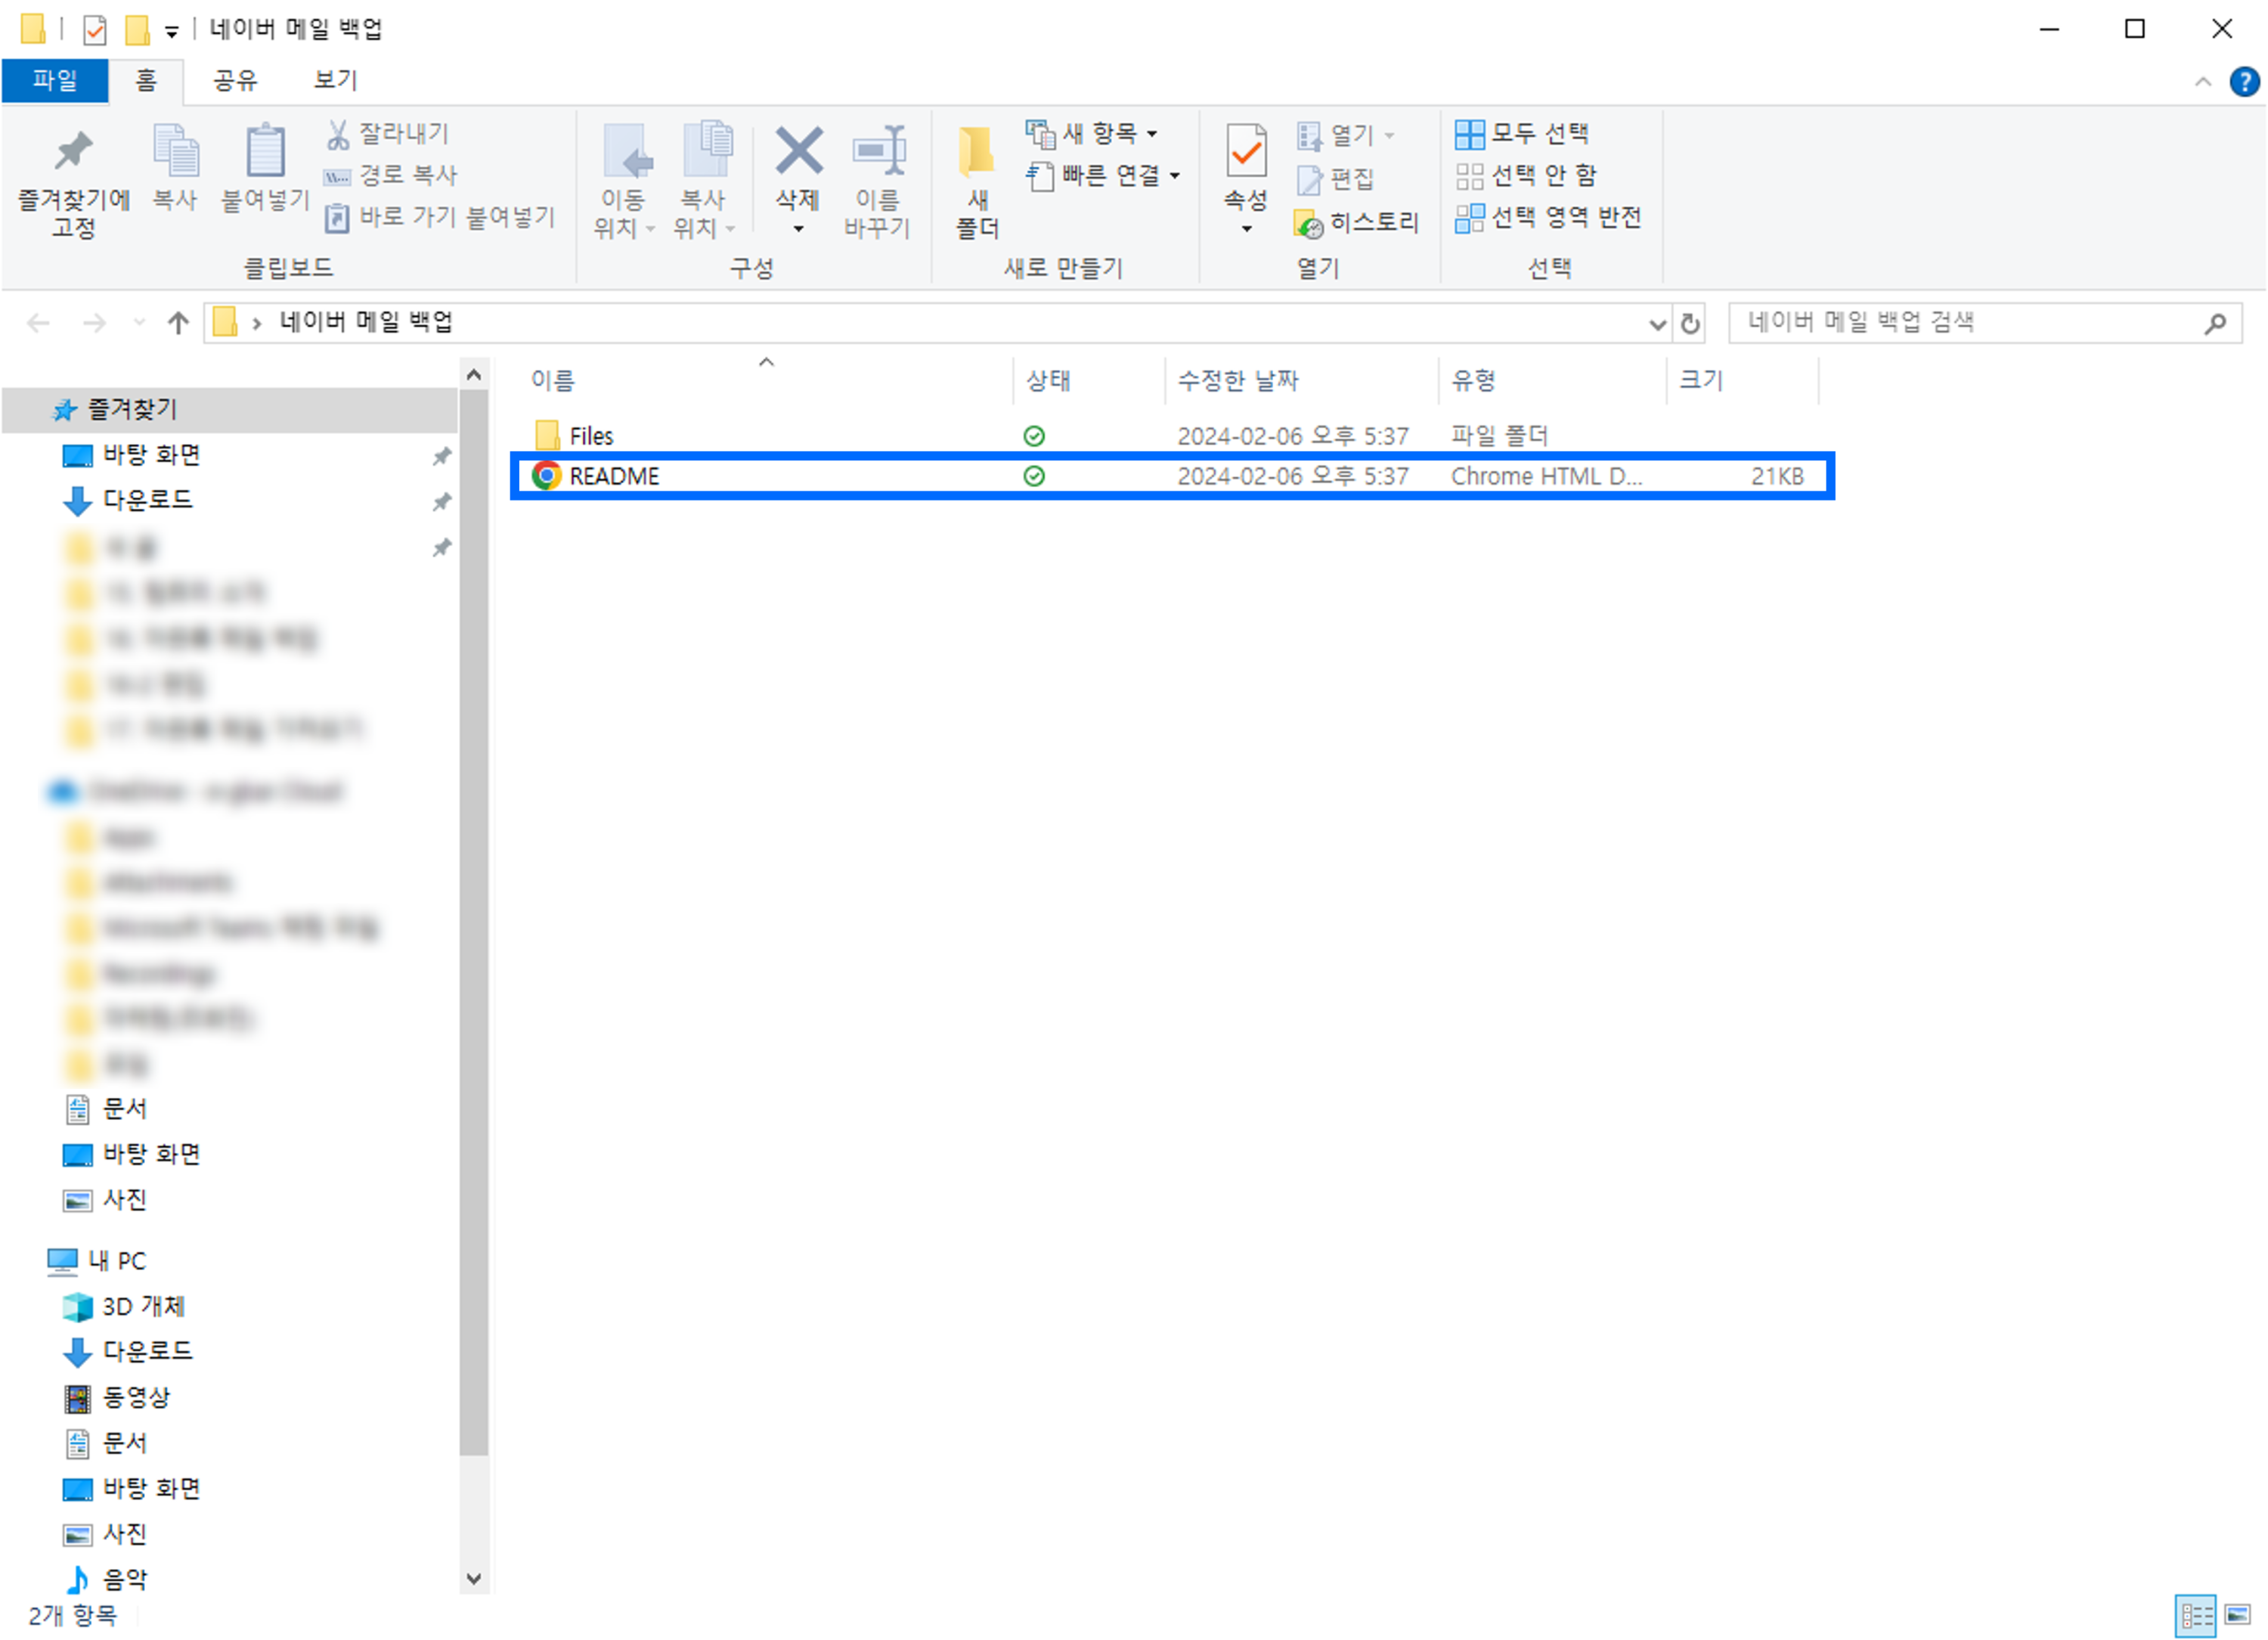The width and height of the screenshot is (2268, 1640).
Task: Open the address bar dropdown arrow
Action: point(1658,322)
